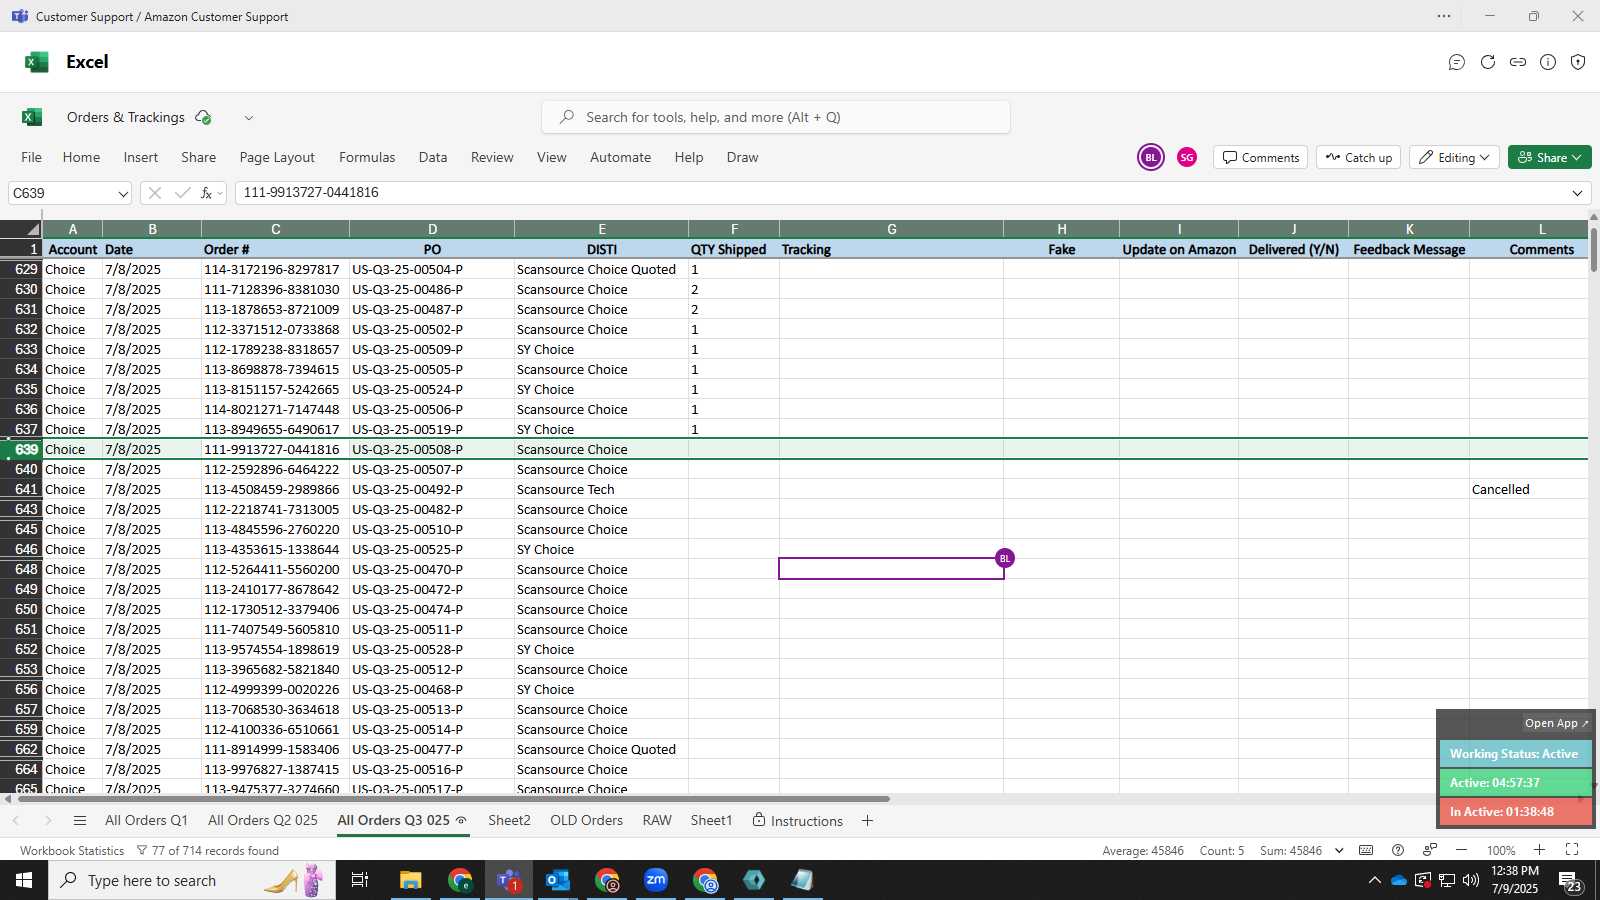
Task: Open the Name Box dropdown arrow
Action: (x=123, y=194)
